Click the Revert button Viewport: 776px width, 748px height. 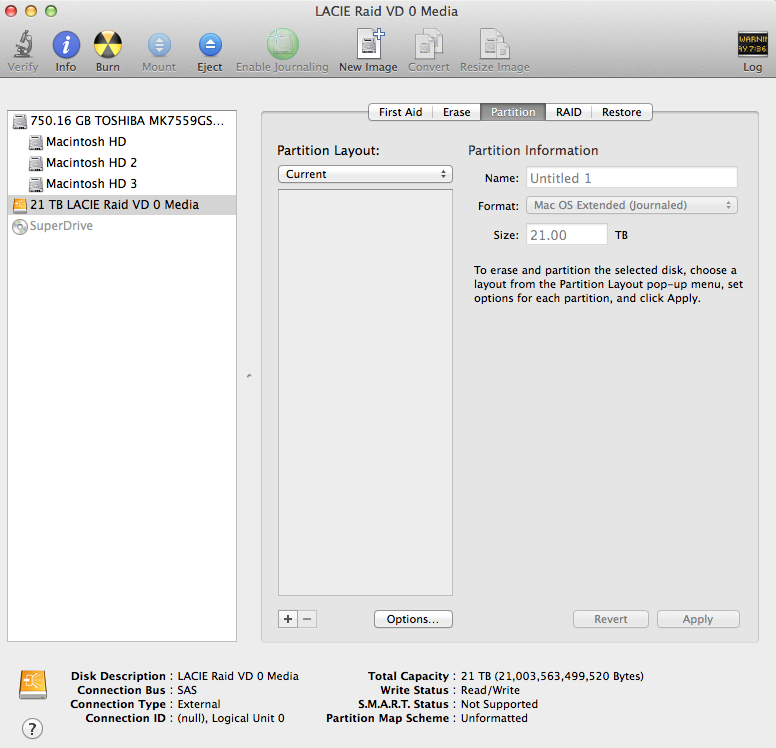pyautogui.click(x=611, y=619)
